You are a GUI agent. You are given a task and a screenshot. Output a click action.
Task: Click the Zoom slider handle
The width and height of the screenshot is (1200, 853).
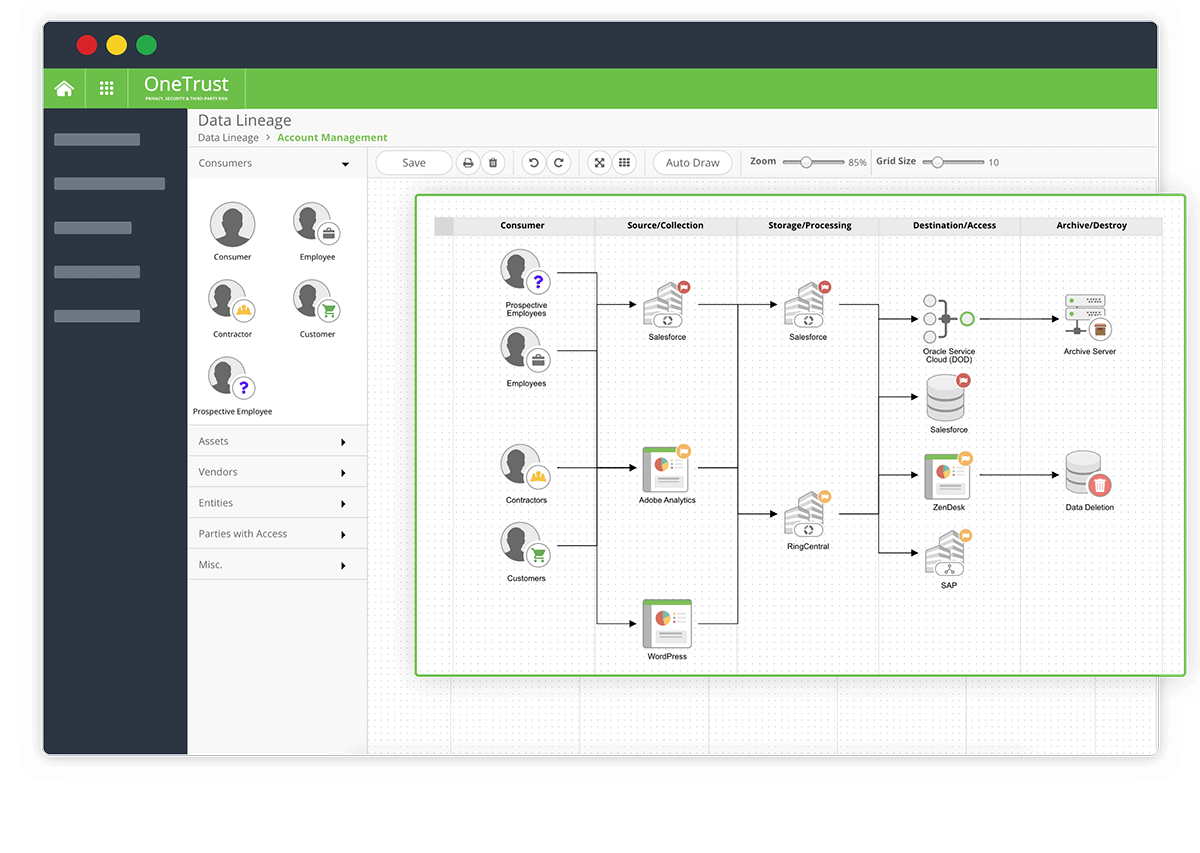point(807,162)
